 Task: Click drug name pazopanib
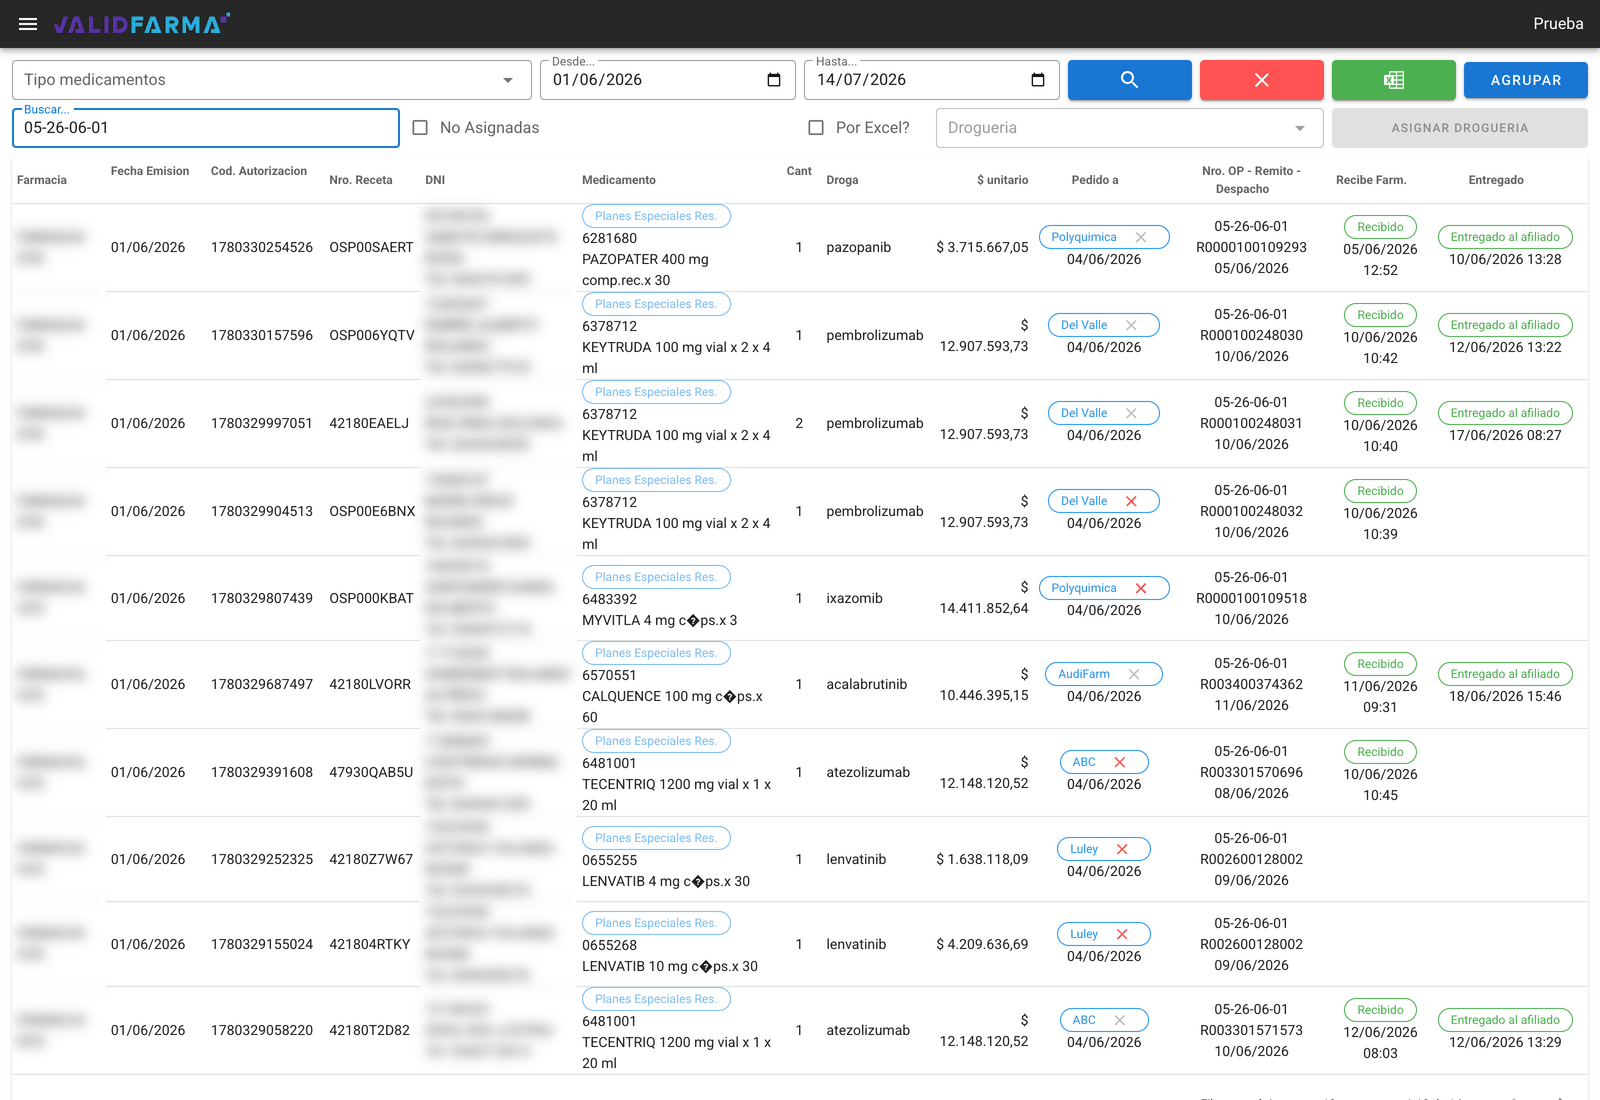[858, 247]
